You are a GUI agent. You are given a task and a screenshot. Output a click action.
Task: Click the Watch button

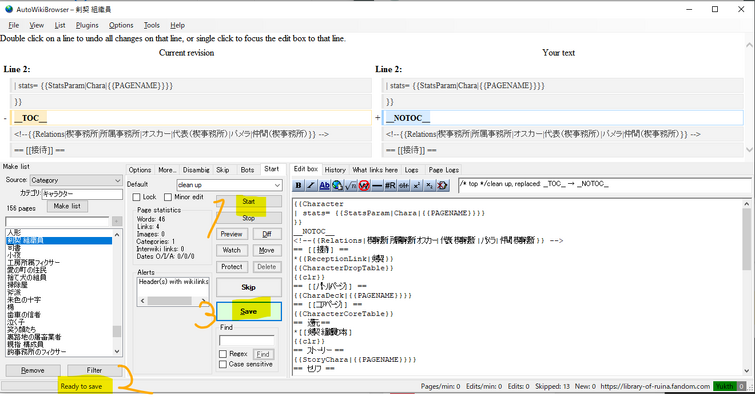tap(232, 250)
